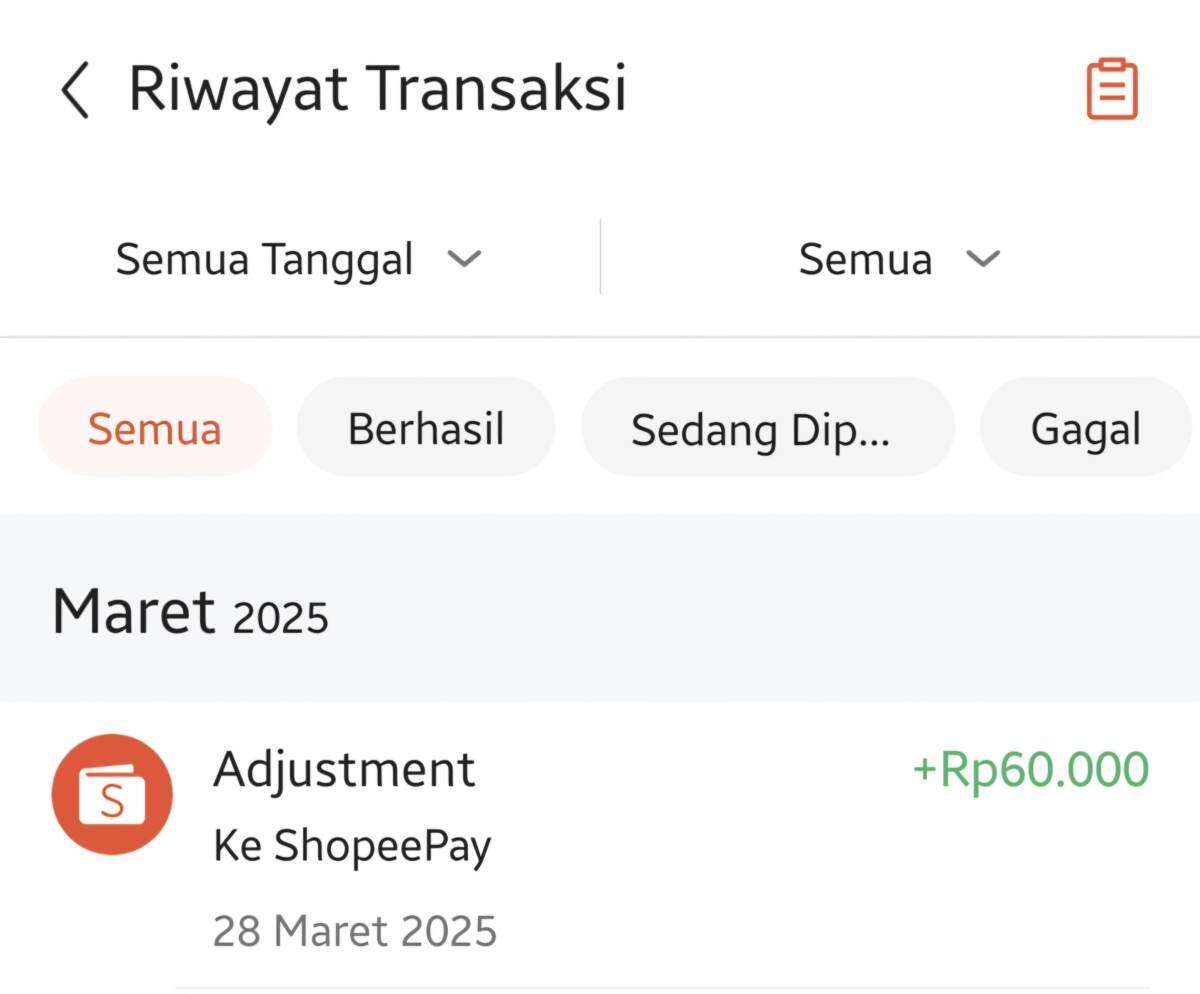Open the clipboard report icon at top right
The width and height of the screenshot is (1200, 994).
pos(1112,89)
